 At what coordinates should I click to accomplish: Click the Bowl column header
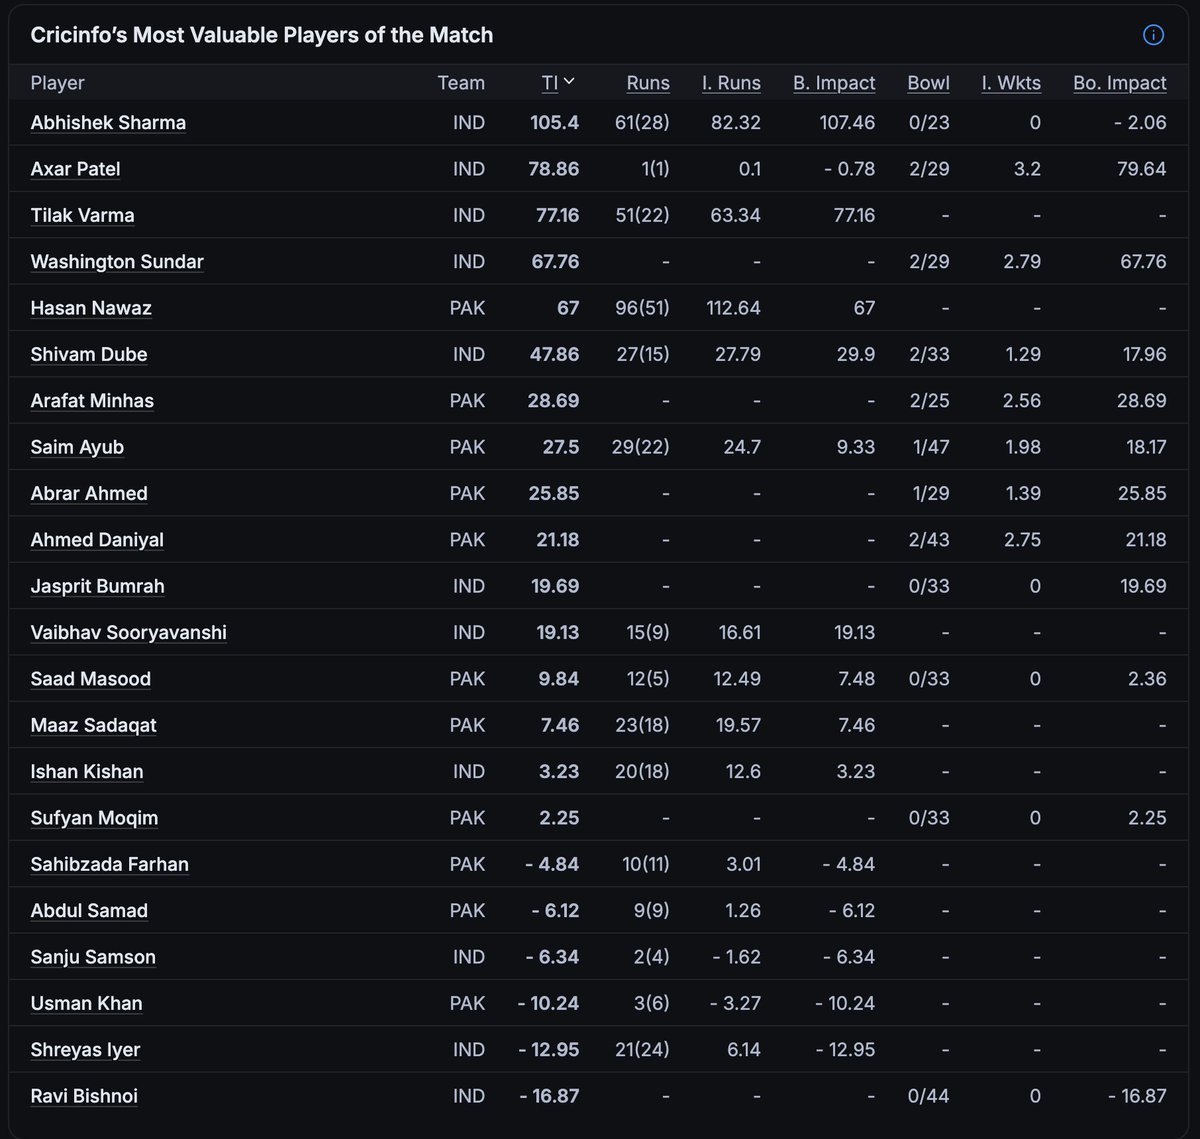[928, 83]
